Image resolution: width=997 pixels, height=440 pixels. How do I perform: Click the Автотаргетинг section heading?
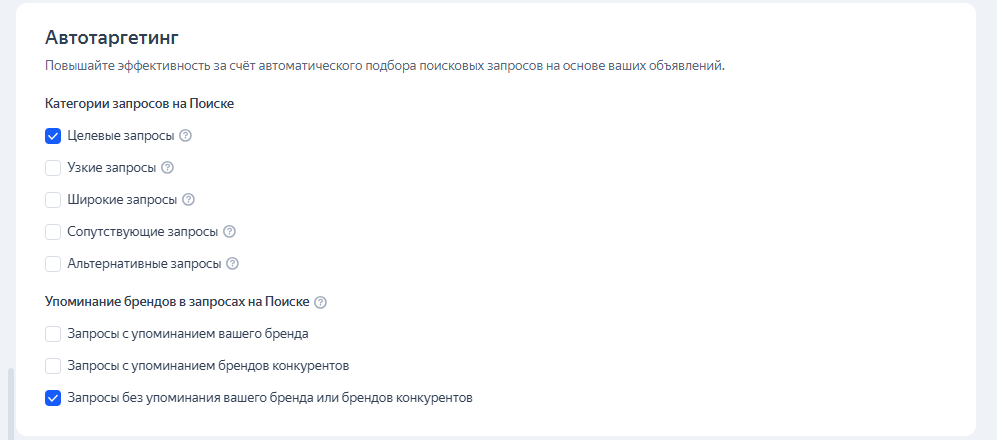click(111, 37)
